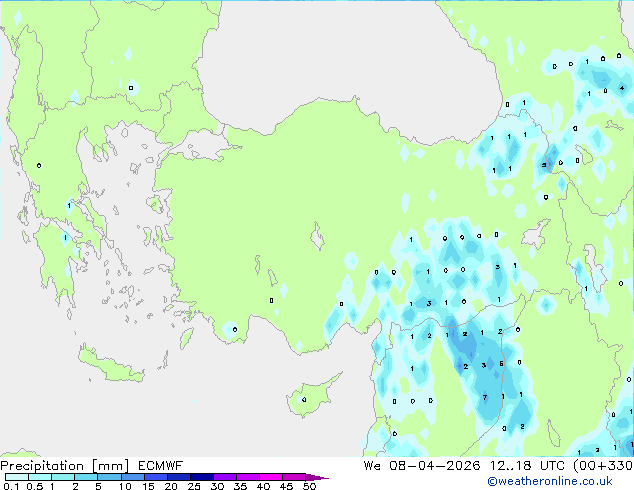Pick the 10–15 mm legend color box

tap(132, 477)
